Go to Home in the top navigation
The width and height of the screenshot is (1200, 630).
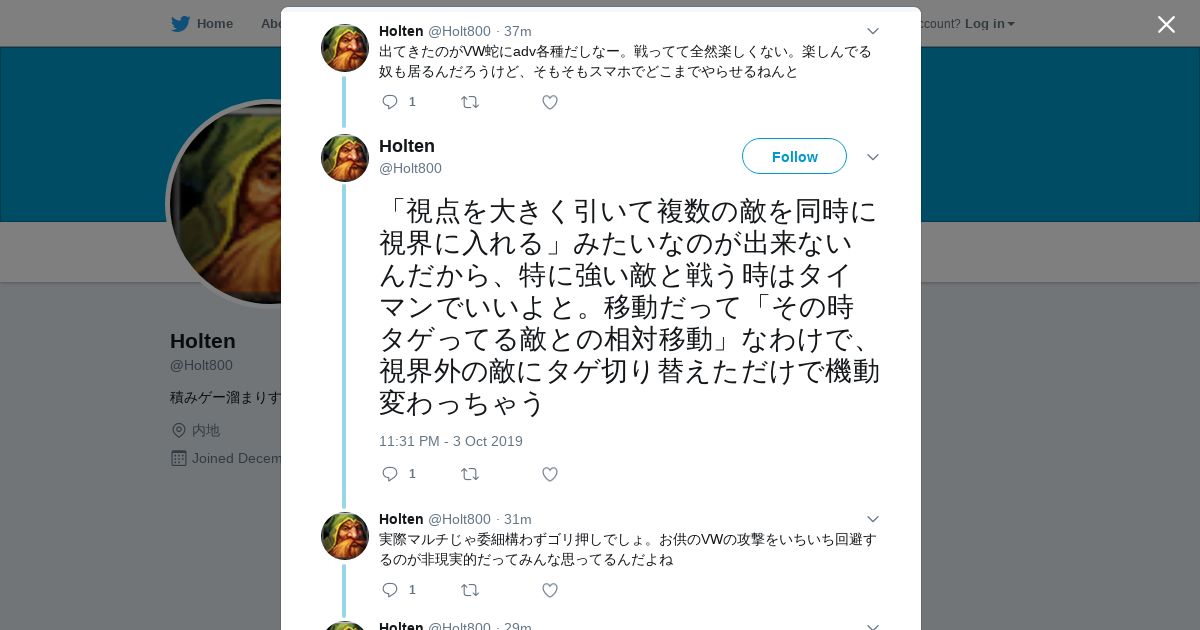tap(214, 23)
